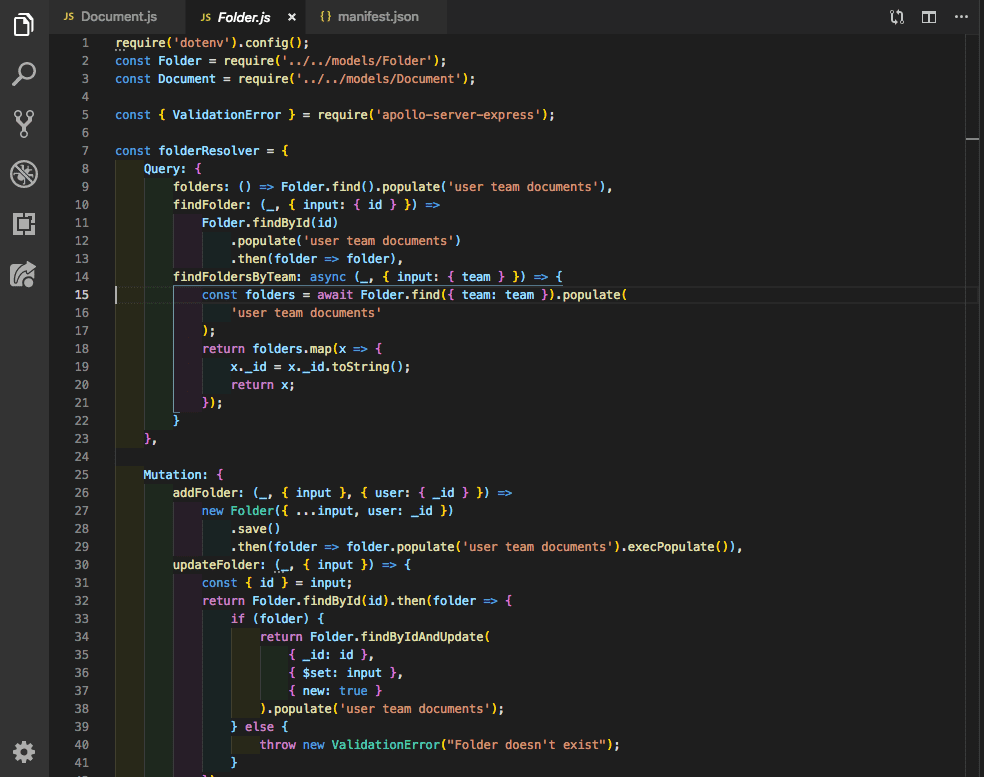Show the Source Control view
The width and height of the screenshot is (984, 777).
[x=24, y=124]
